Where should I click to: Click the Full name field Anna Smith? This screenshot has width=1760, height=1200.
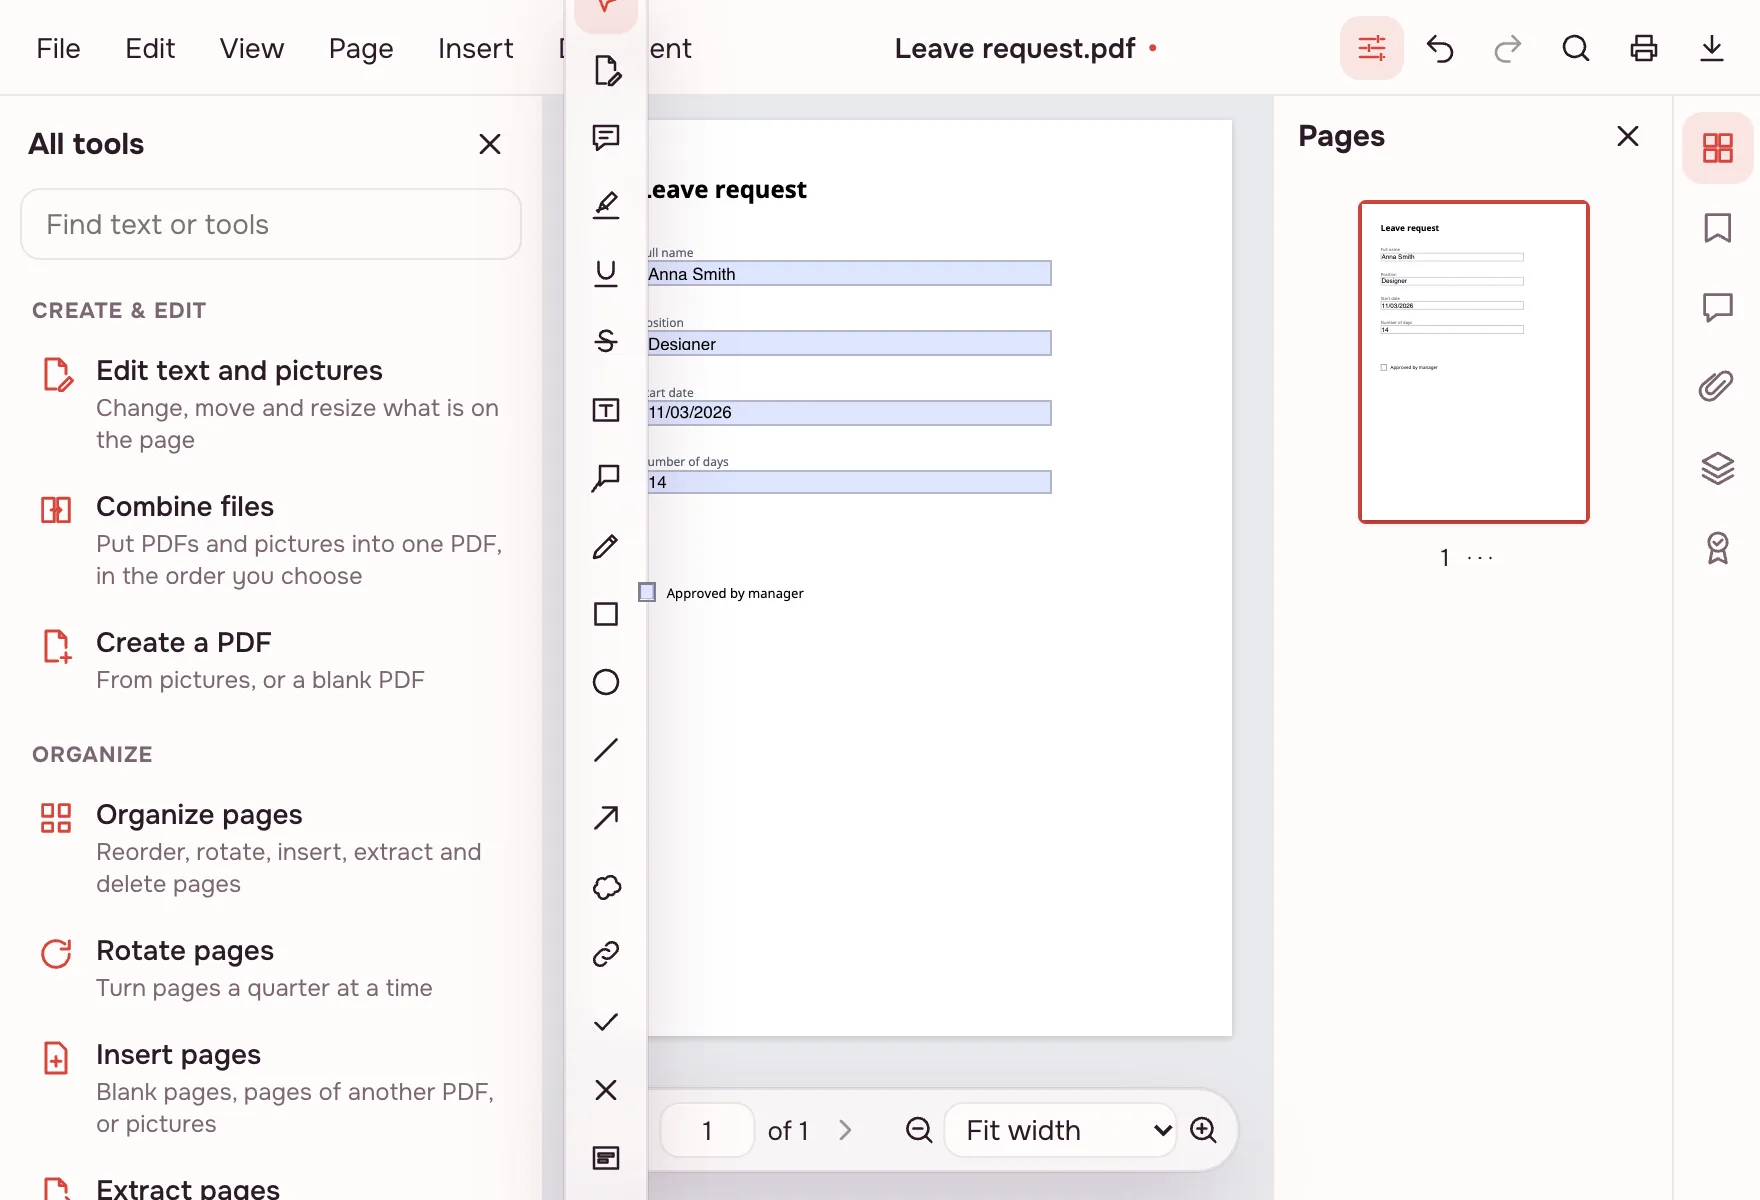(x=849, y=273)
